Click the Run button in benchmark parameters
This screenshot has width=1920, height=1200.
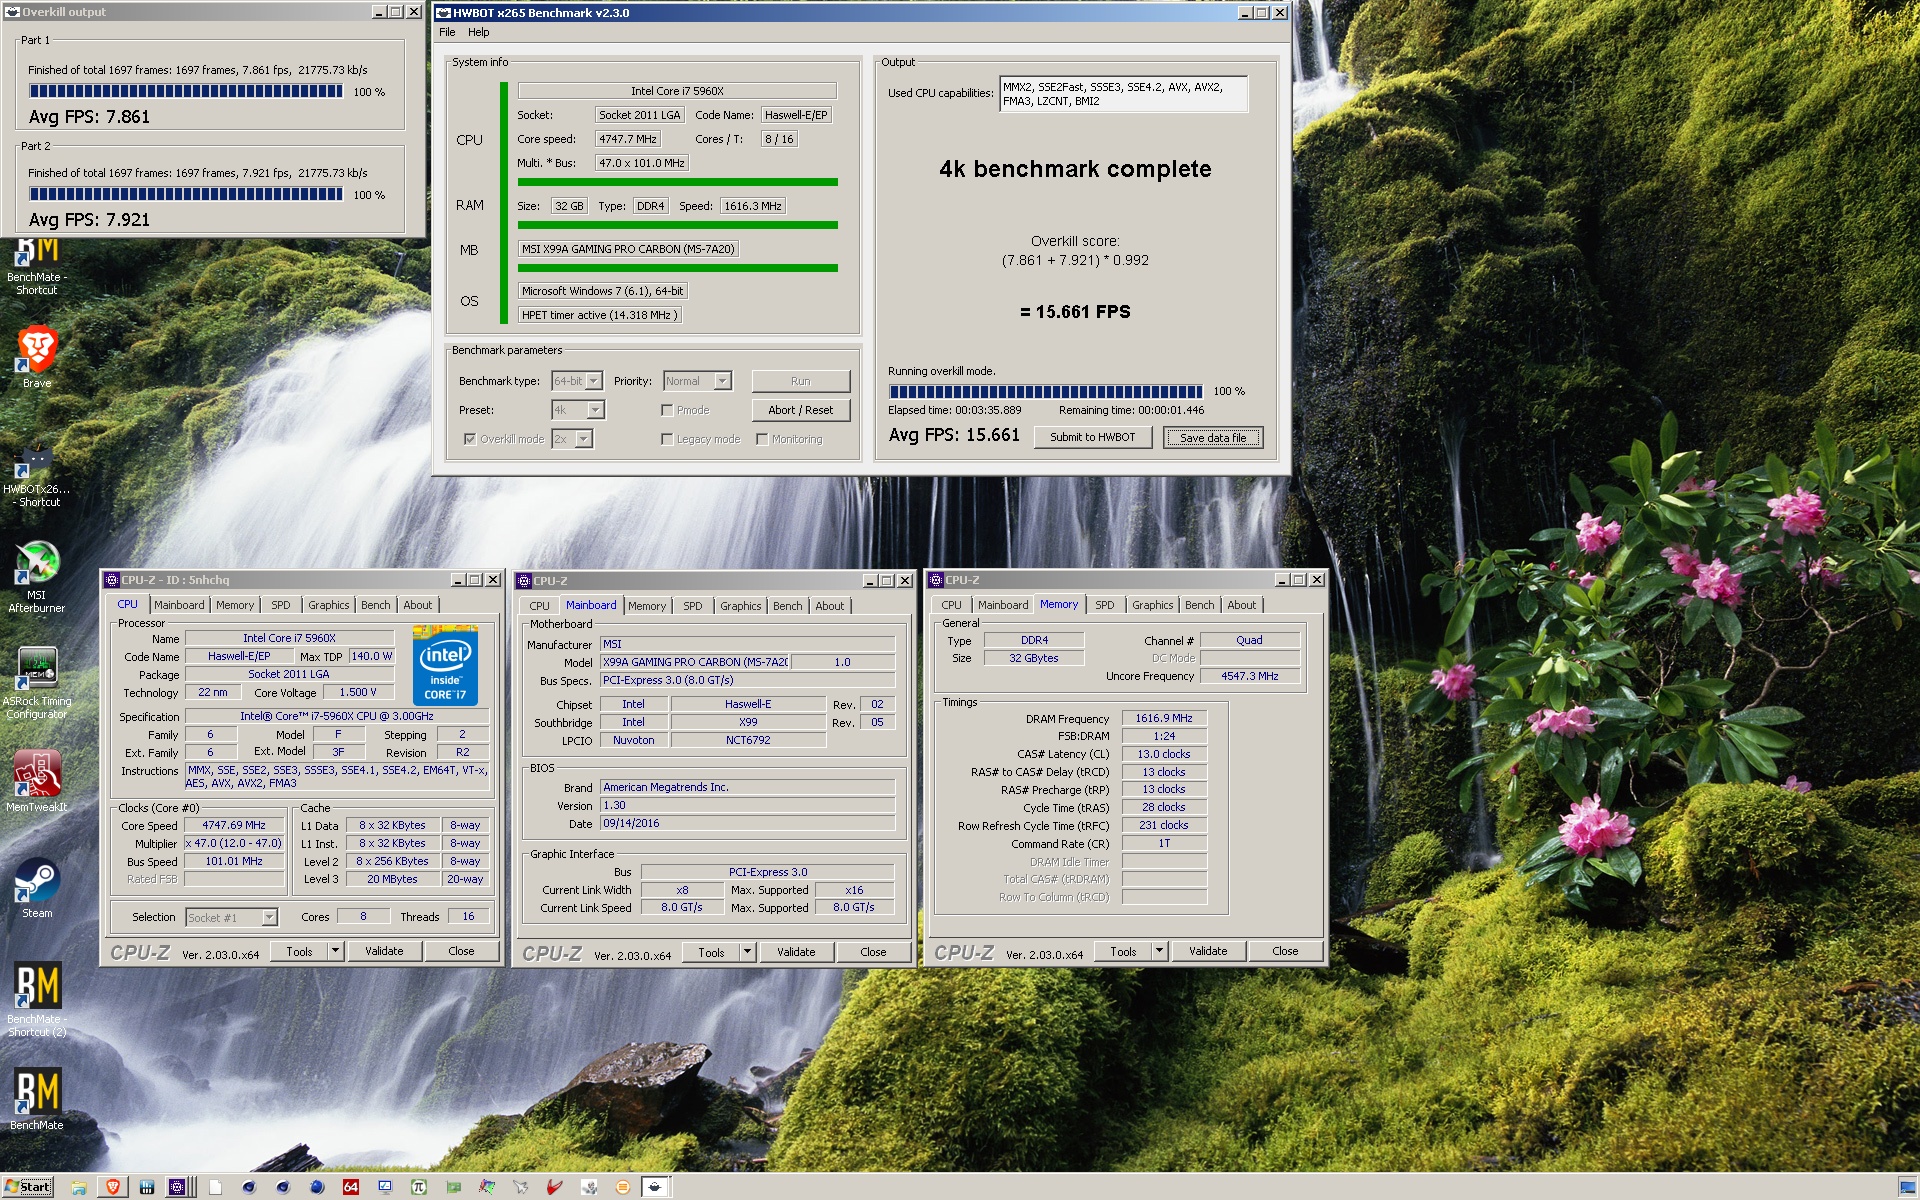click(801, 381)
